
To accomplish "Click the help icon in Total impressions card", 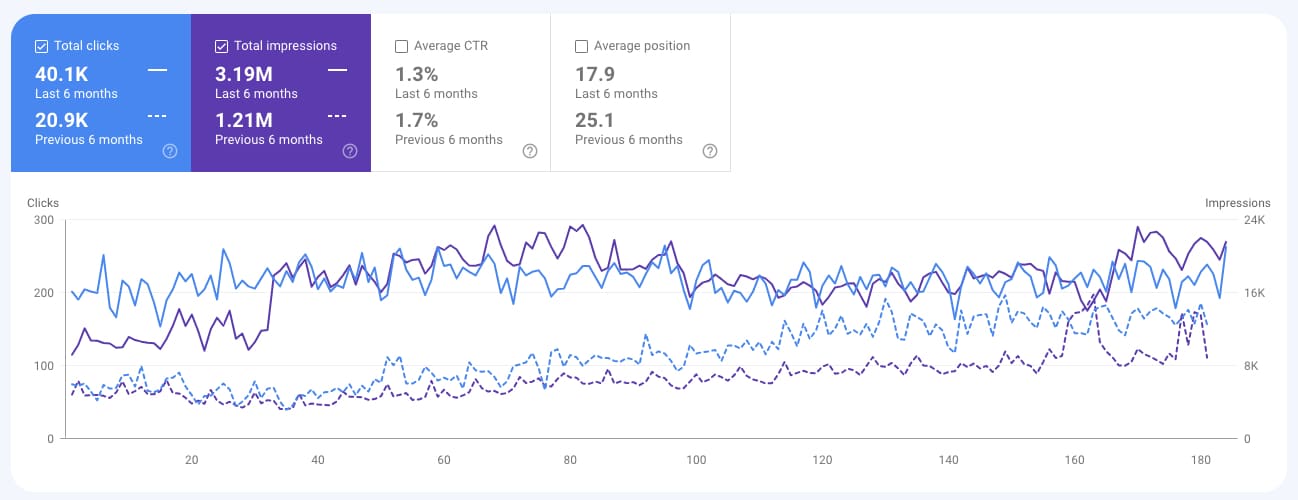I will tap(350, 151).
